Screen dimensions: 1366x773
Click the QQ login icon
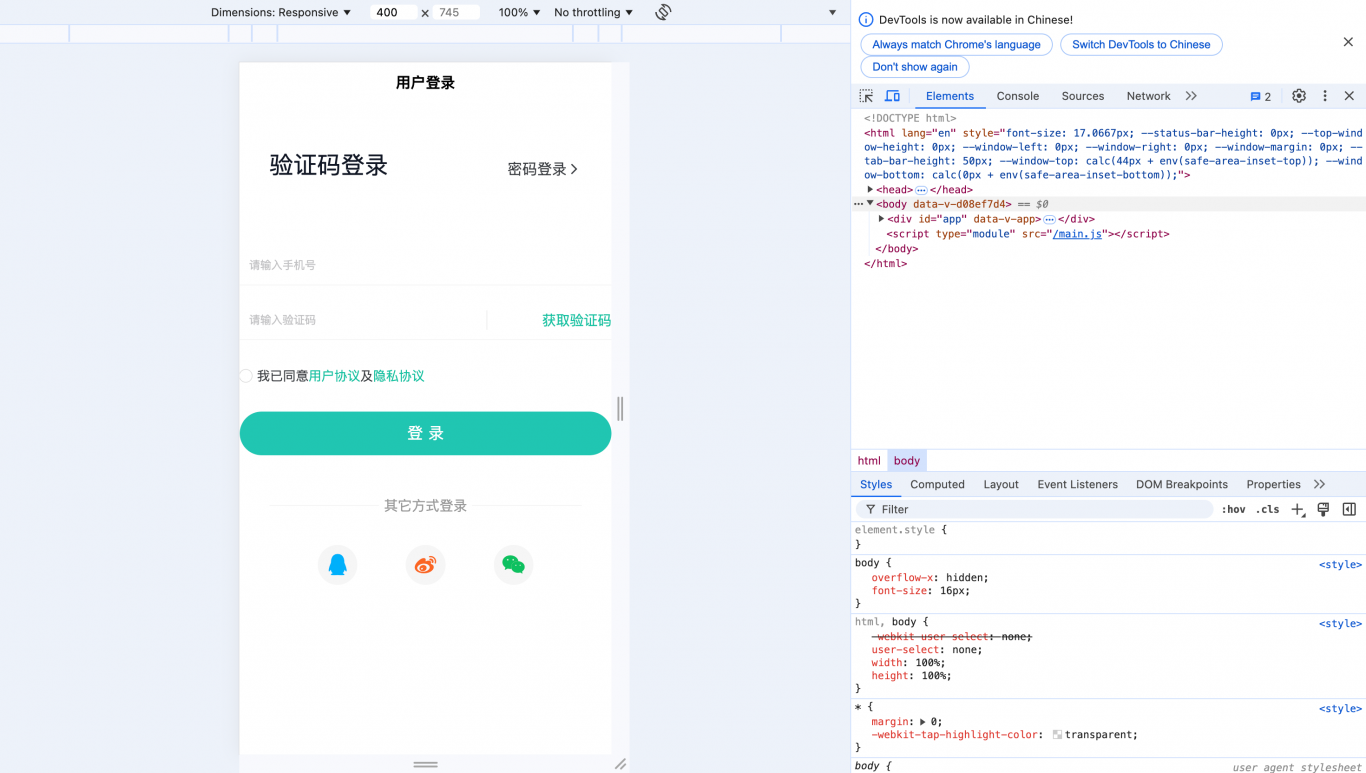click(x=338, y=565)
